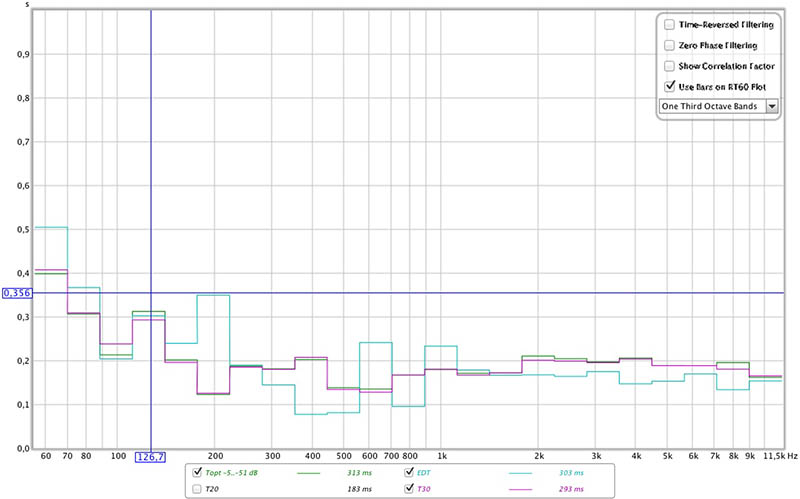Tick the Show Correlation Factor checkbox
This screenshot has height=499, width=800.
(669, 65)
